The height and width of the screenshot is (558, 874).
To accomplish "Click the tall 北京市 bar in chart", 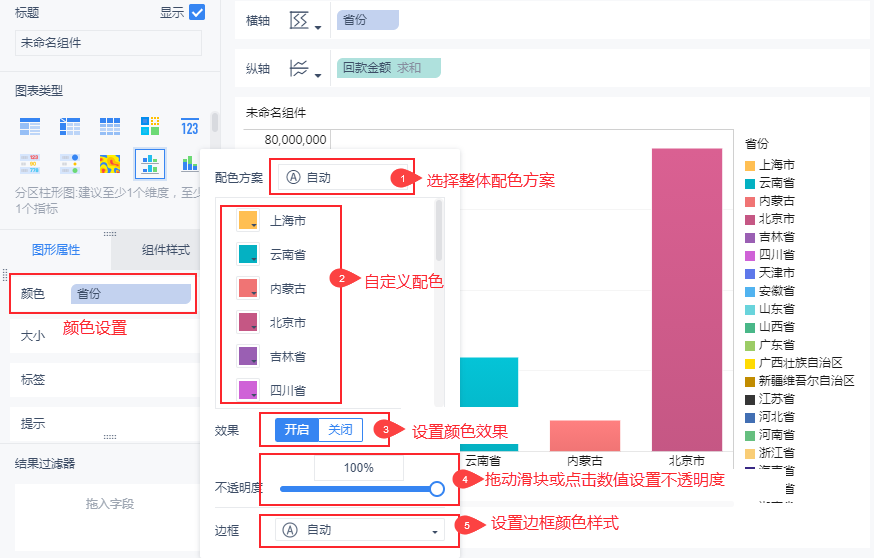I will coord(687,300).
